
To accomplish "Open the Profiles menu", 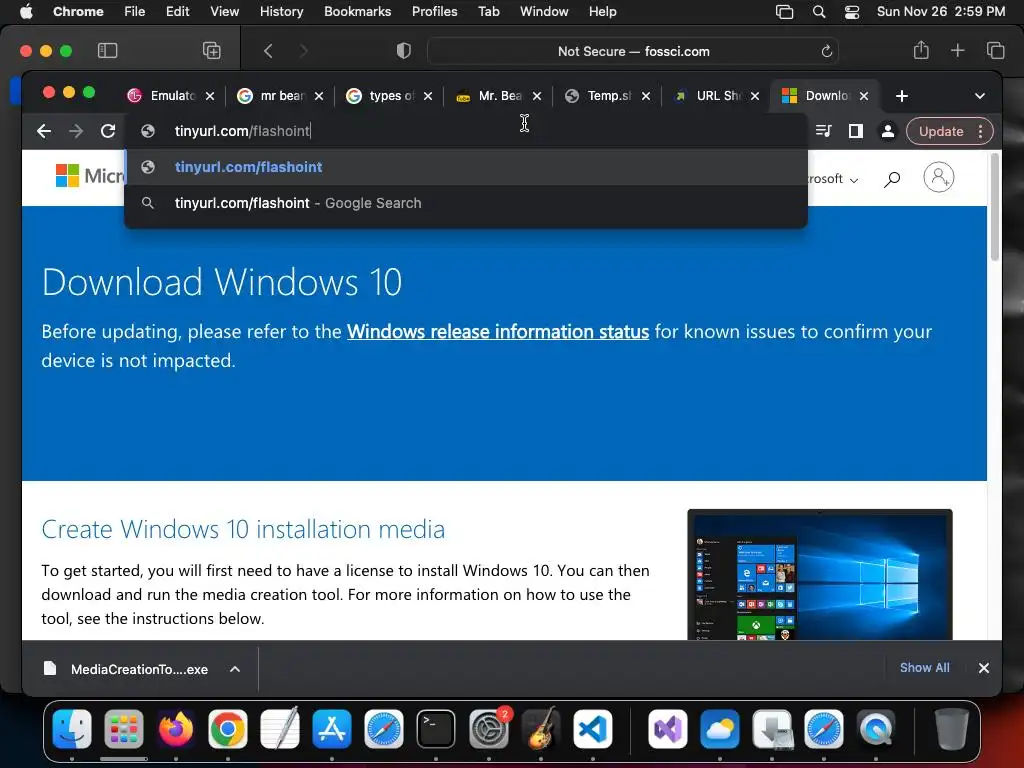I will pos(434,11).
